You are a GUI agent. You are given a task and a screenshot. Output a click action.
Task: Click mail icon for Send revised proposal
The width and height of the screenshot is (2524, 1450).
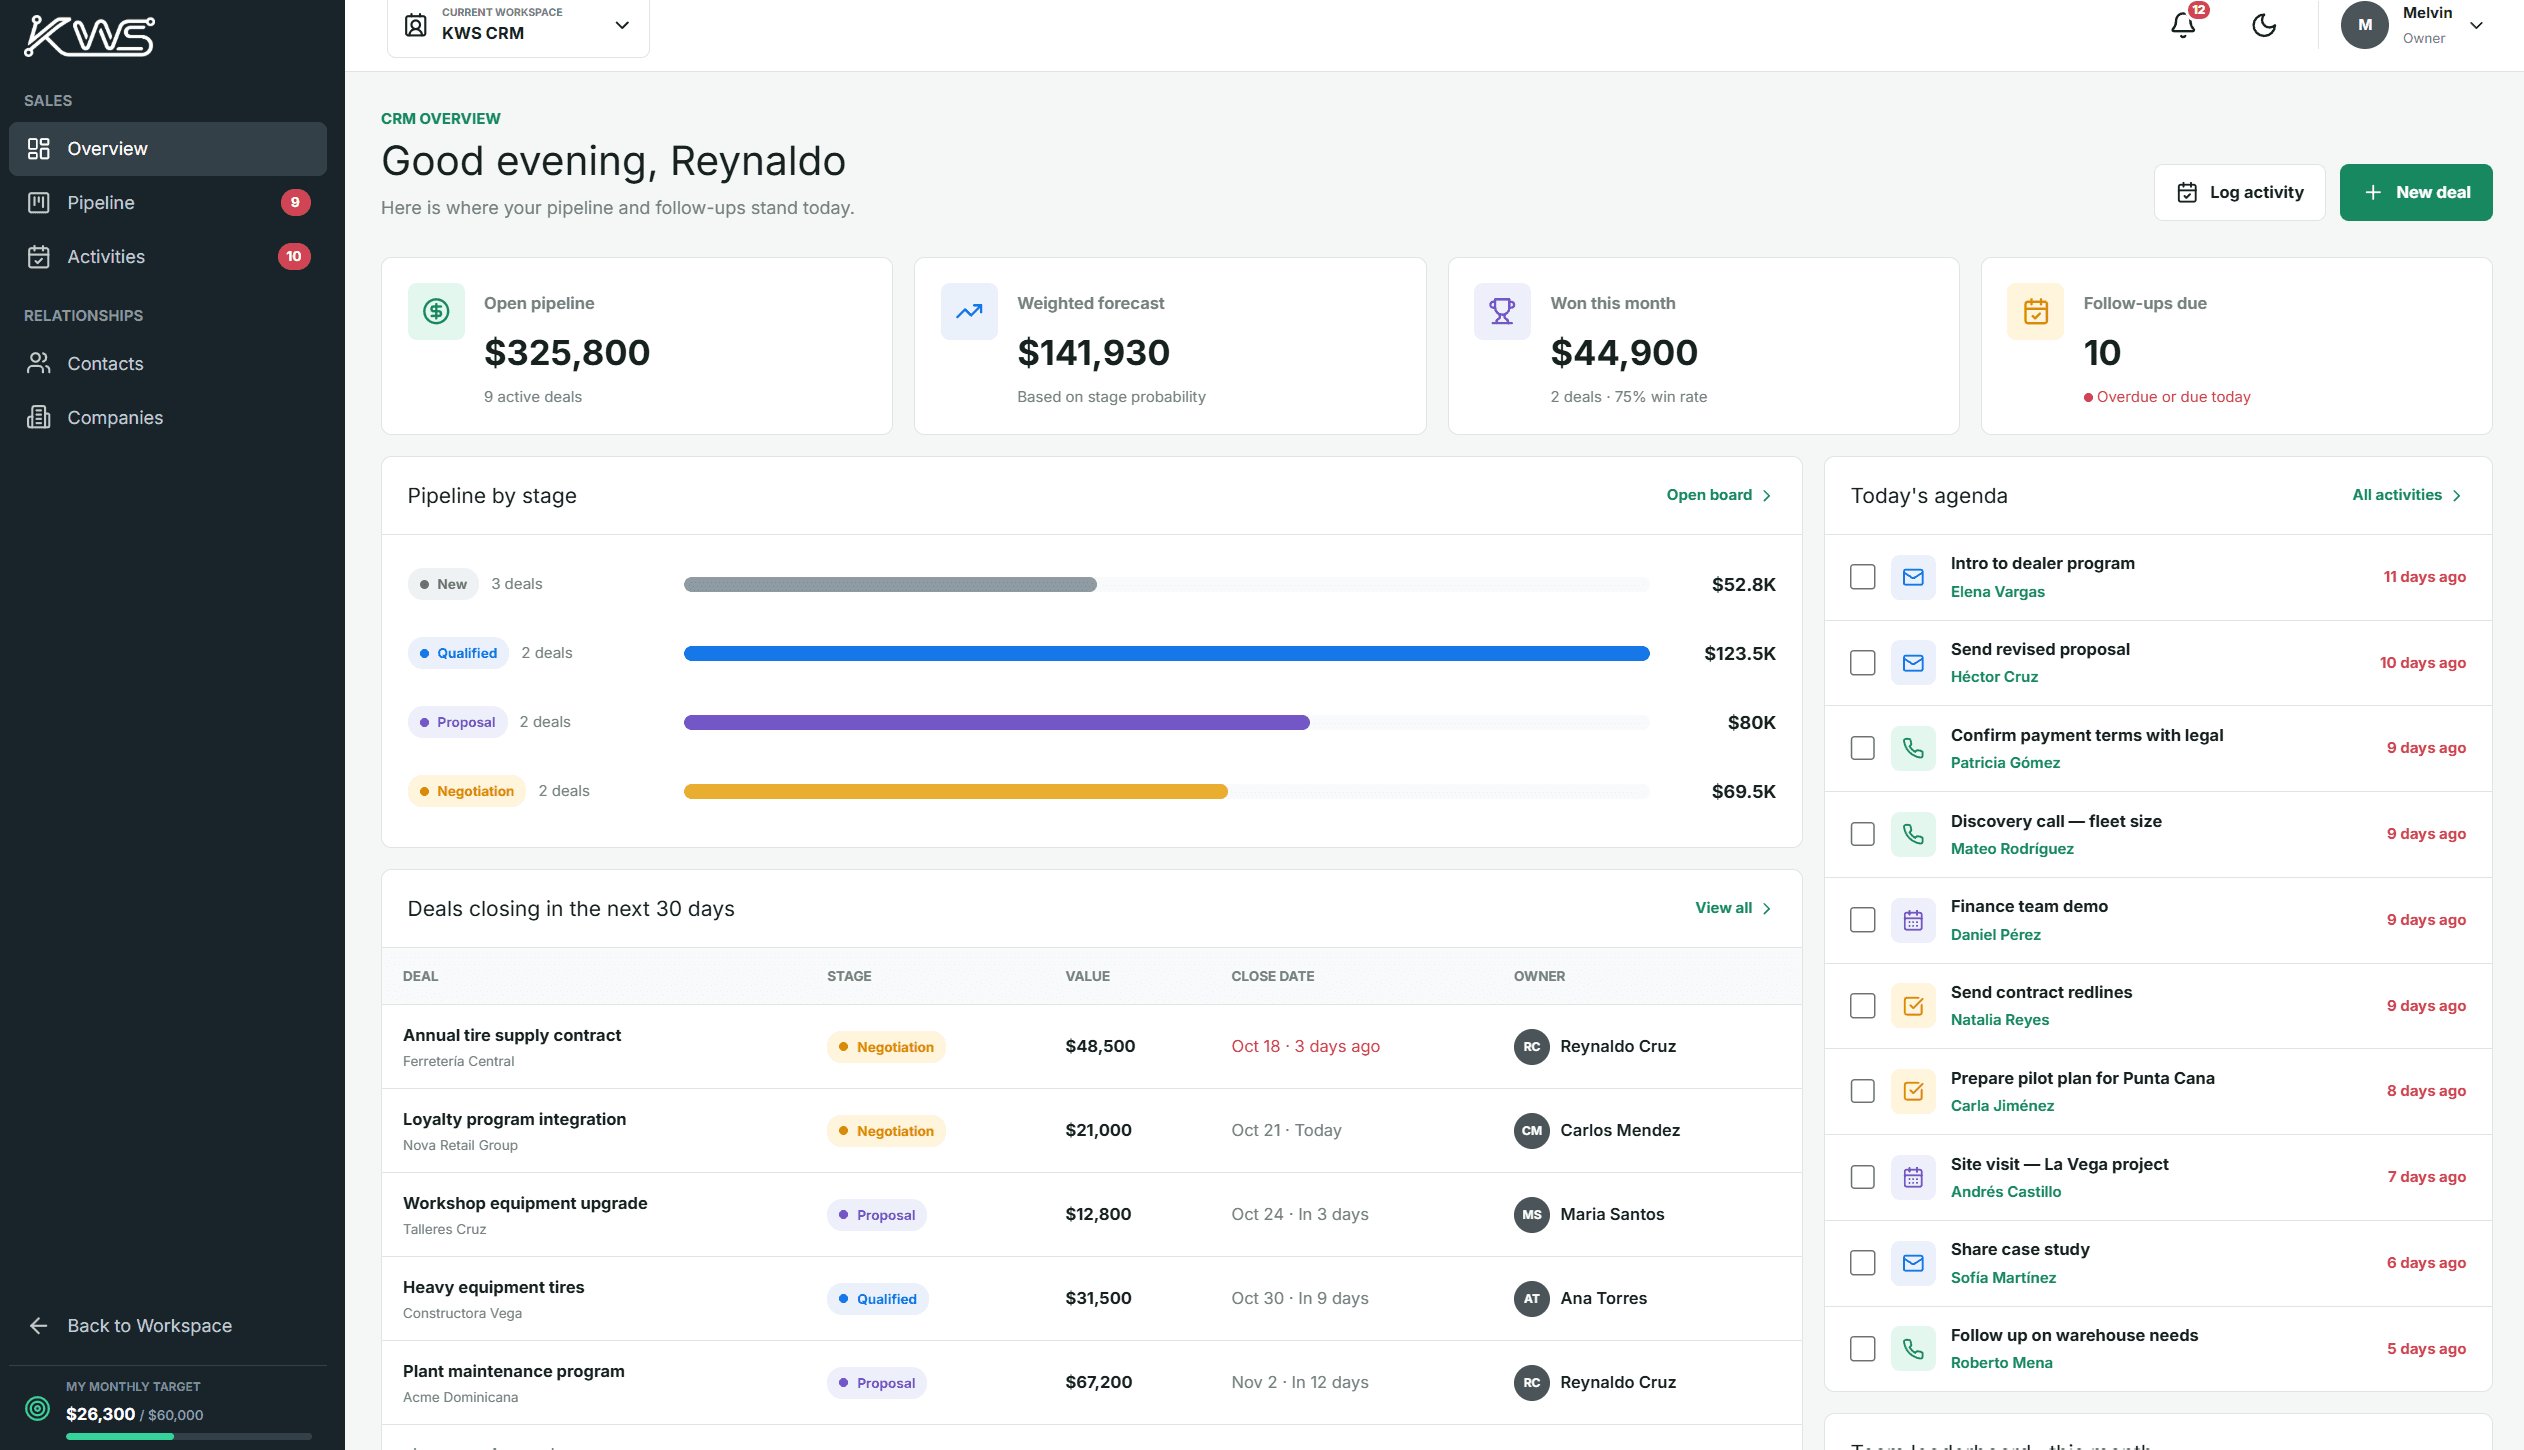[1913, 663]
